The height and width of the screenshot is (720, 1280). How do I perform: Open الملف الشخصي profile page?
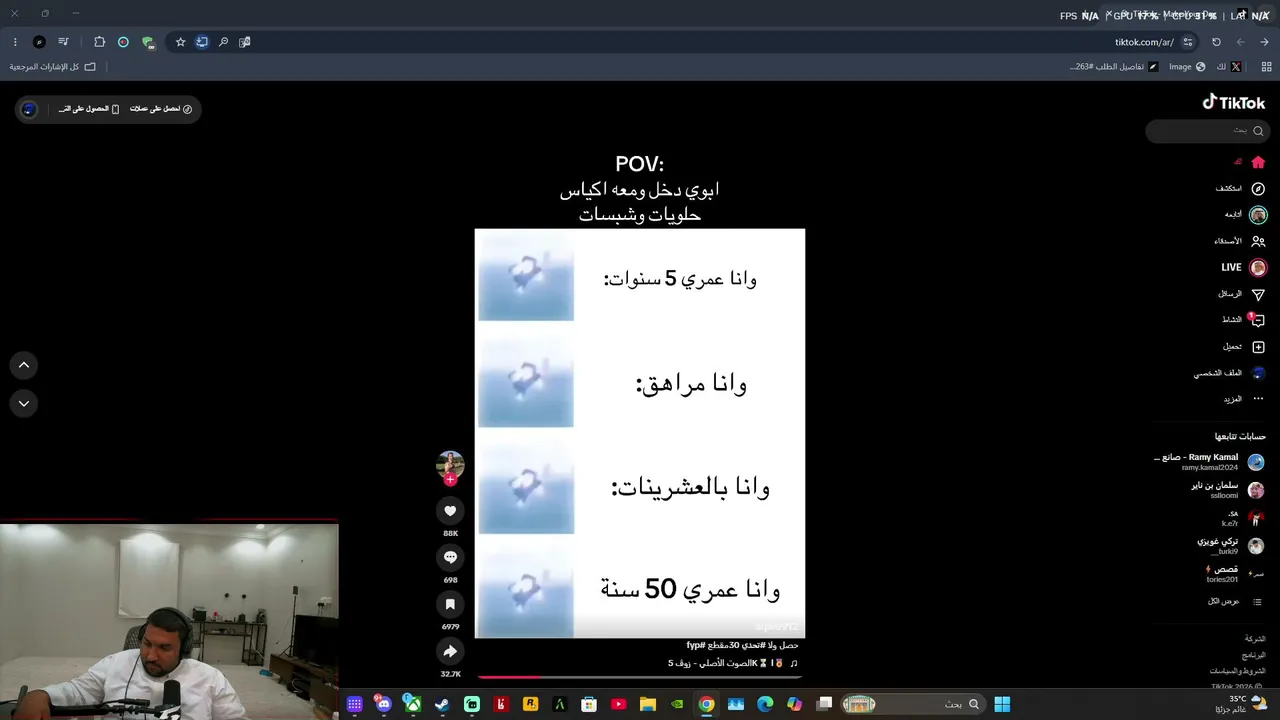(1230, 373)
